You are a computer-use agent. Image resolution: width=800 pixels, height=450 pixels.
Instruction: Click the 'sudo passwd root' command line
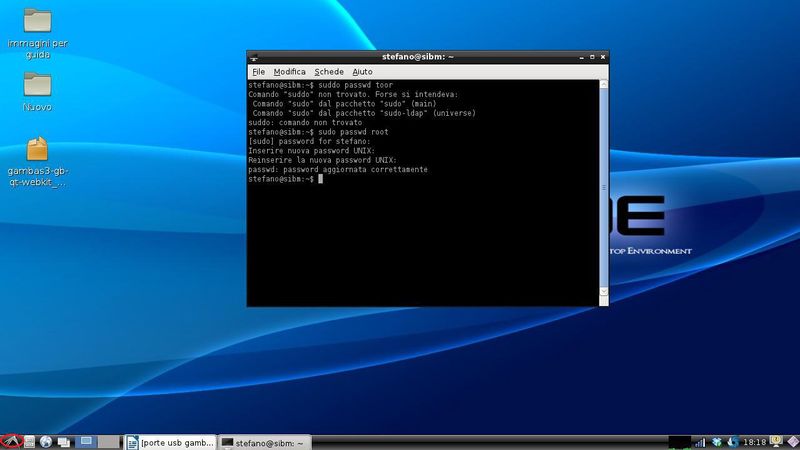coord(318,132)
